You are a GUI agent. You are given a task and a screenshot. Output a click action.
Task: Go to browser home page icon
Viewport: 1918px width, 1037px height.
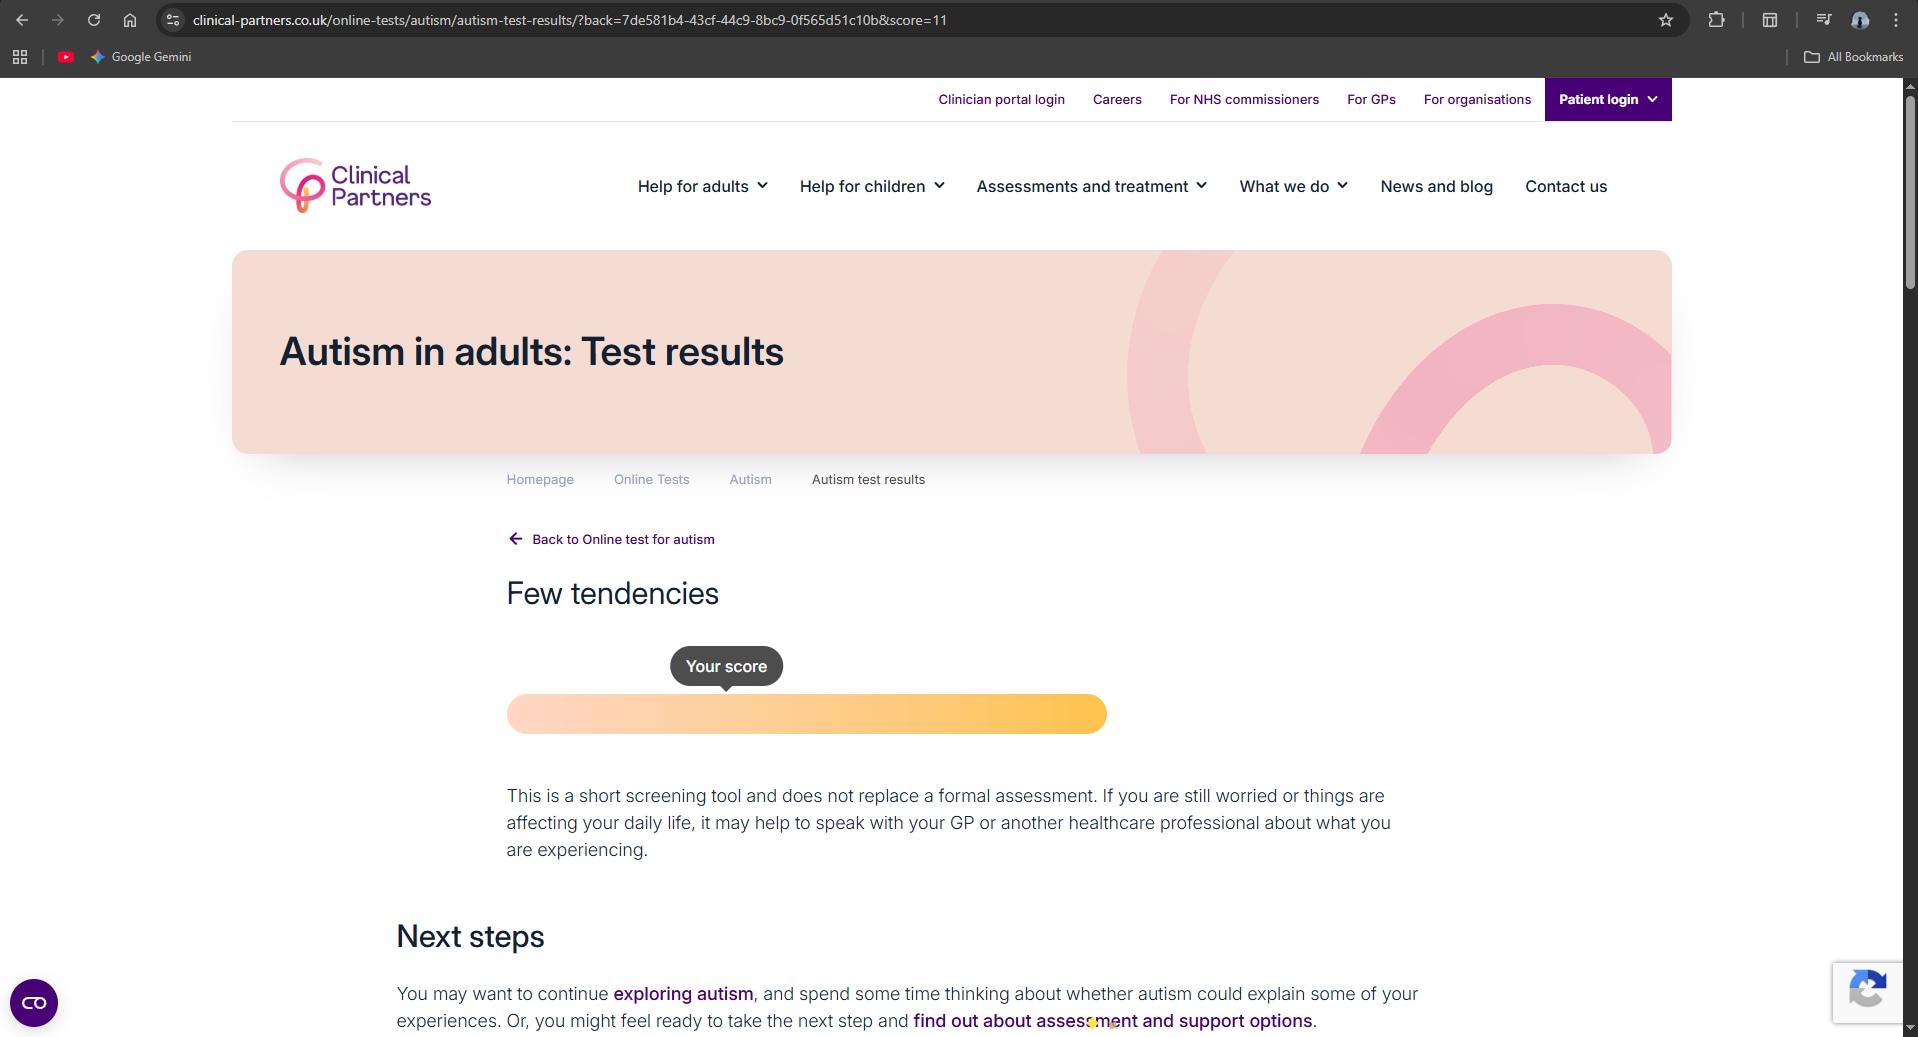pos(130,20)
